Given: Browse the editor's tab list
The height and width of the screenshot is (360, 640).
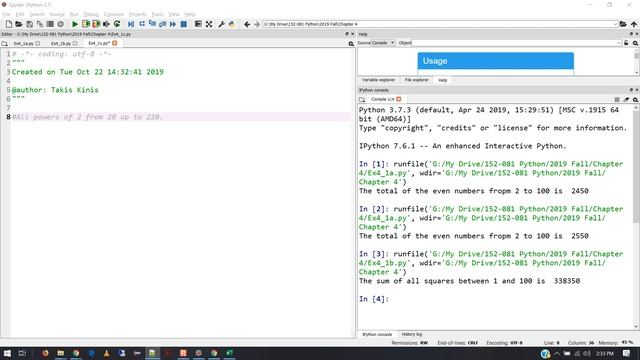Looking at the screenshot, I should 4,43.
